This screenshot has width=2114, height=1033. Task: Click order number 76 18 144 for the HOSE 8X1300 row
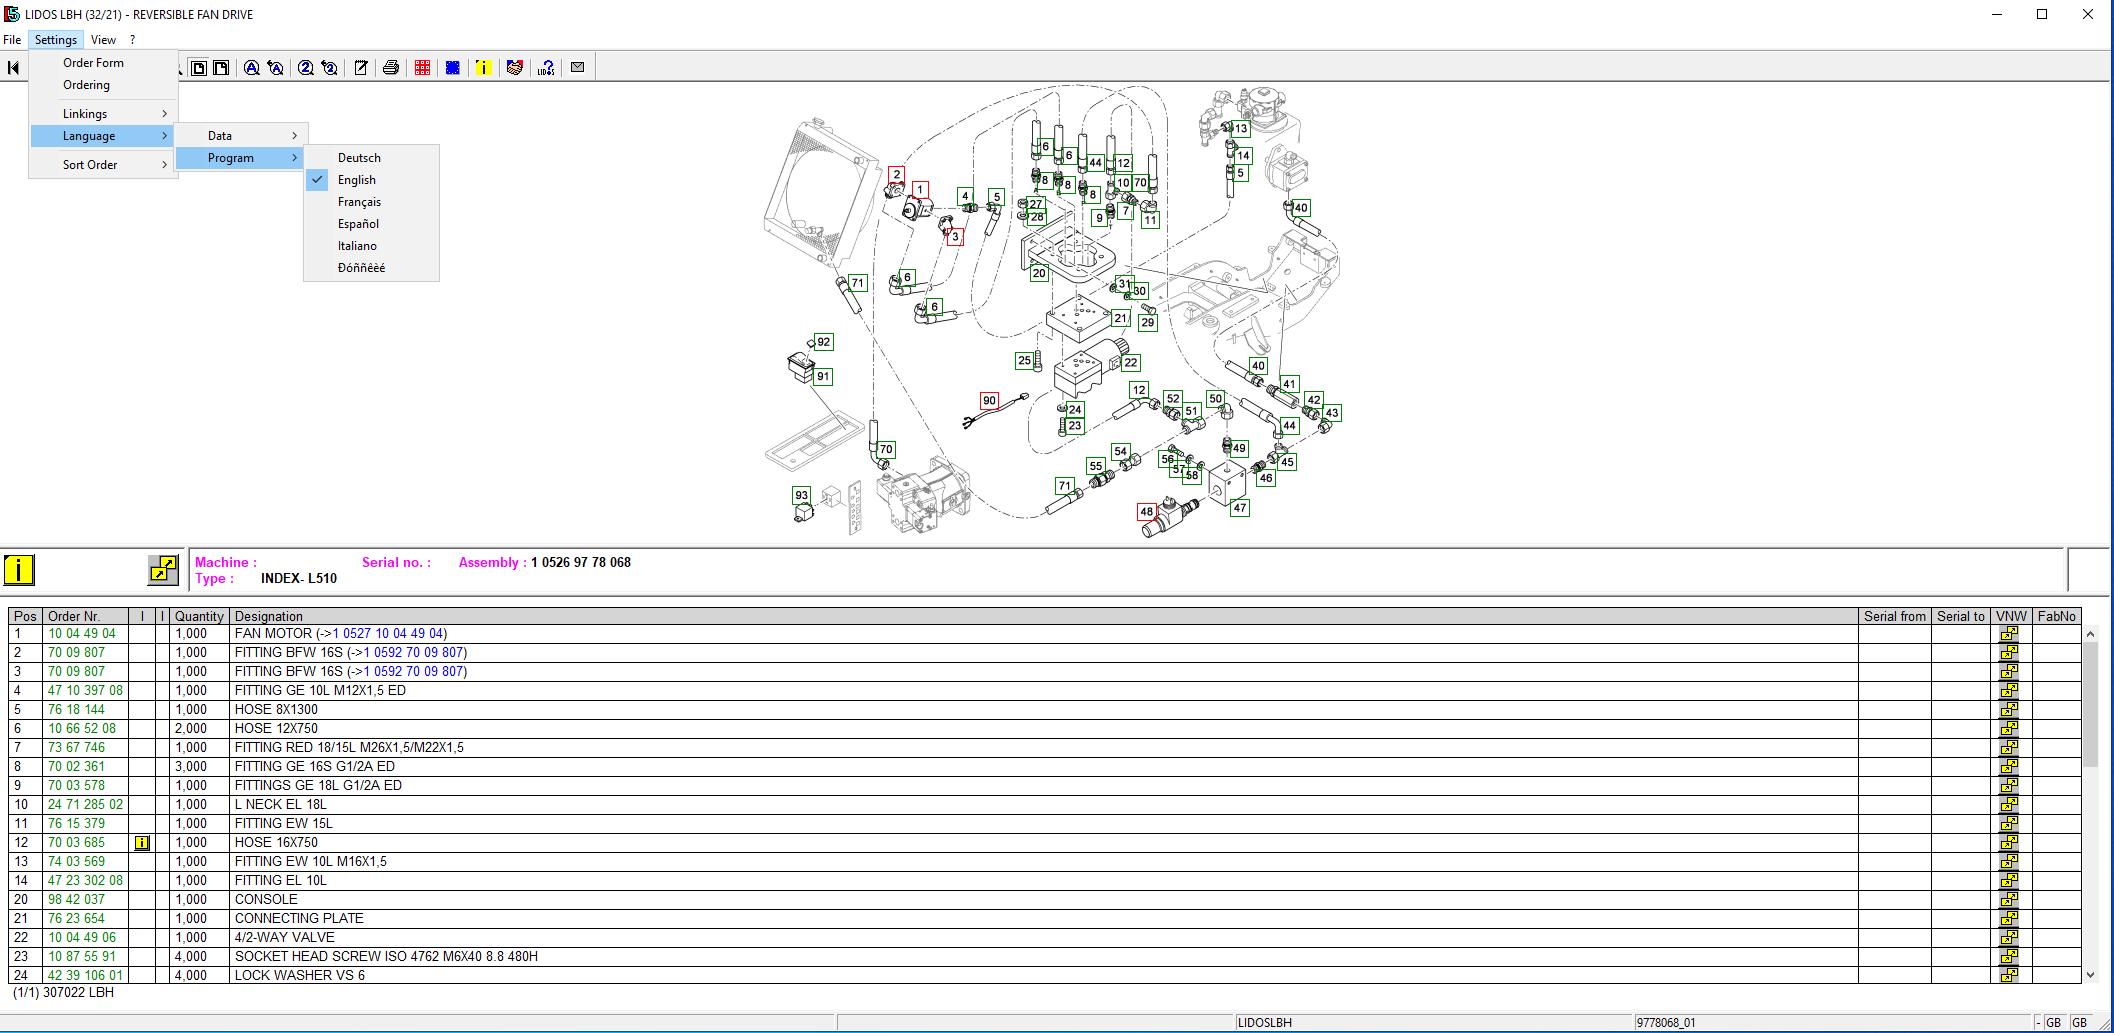[76, 709]
